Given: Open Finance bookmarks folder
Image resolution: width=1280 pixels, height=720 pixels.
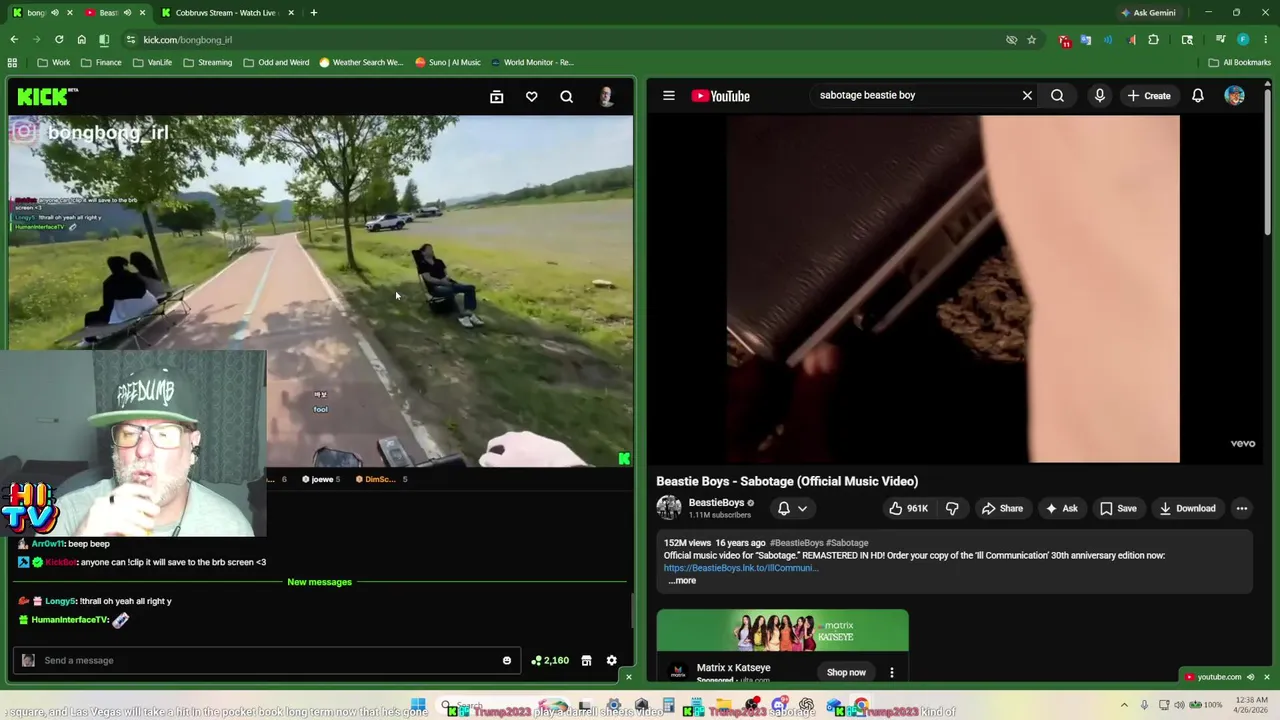Looking at the screenshot, I should tap(101, 62).
